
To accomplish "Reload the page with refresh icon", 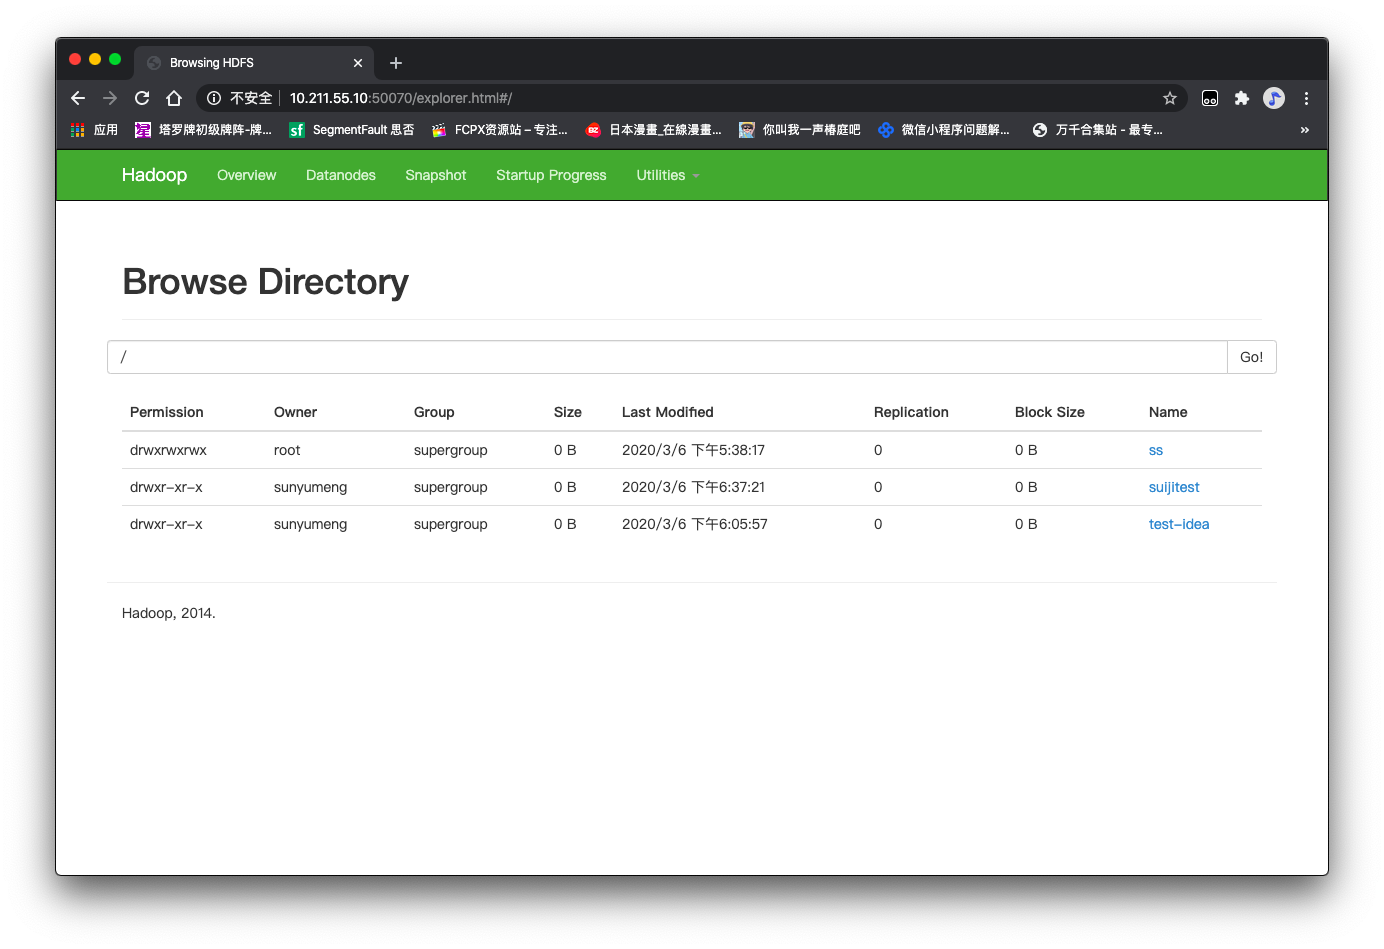I will tap(142, 98).
